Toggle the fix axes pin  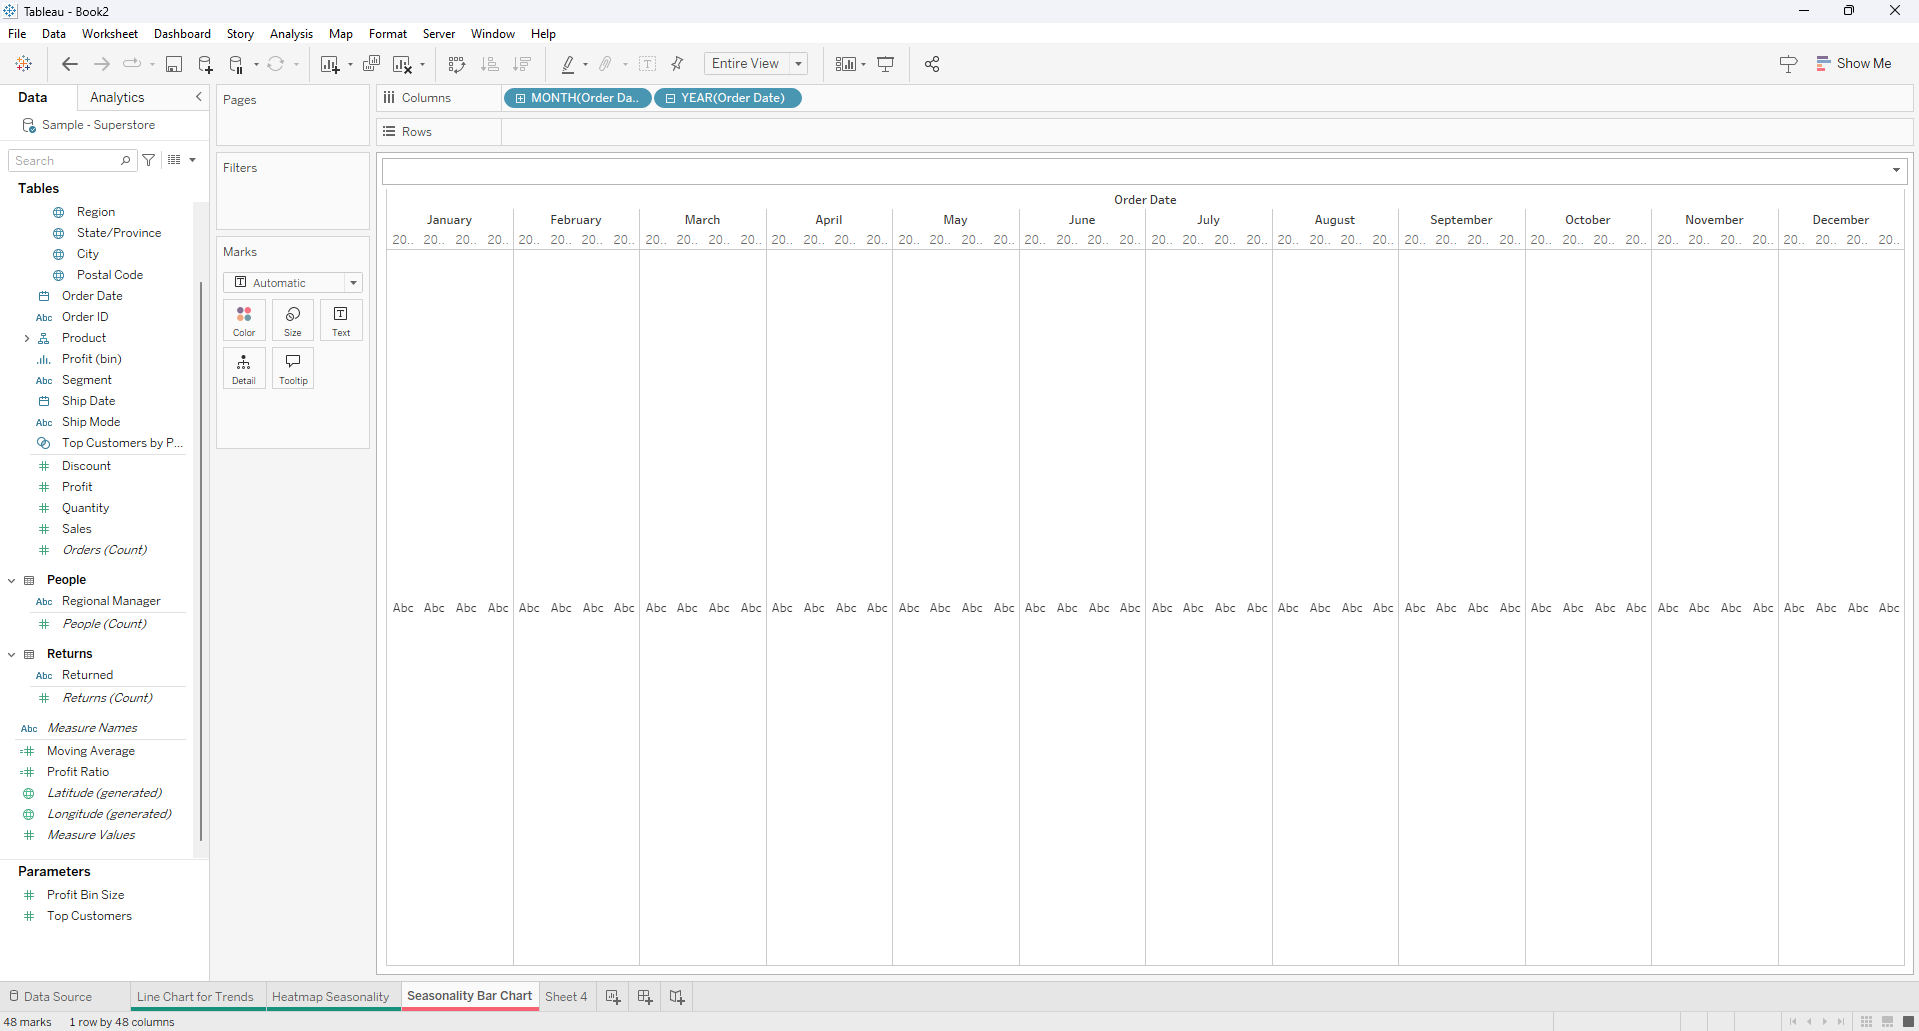(x=678, y=64)
